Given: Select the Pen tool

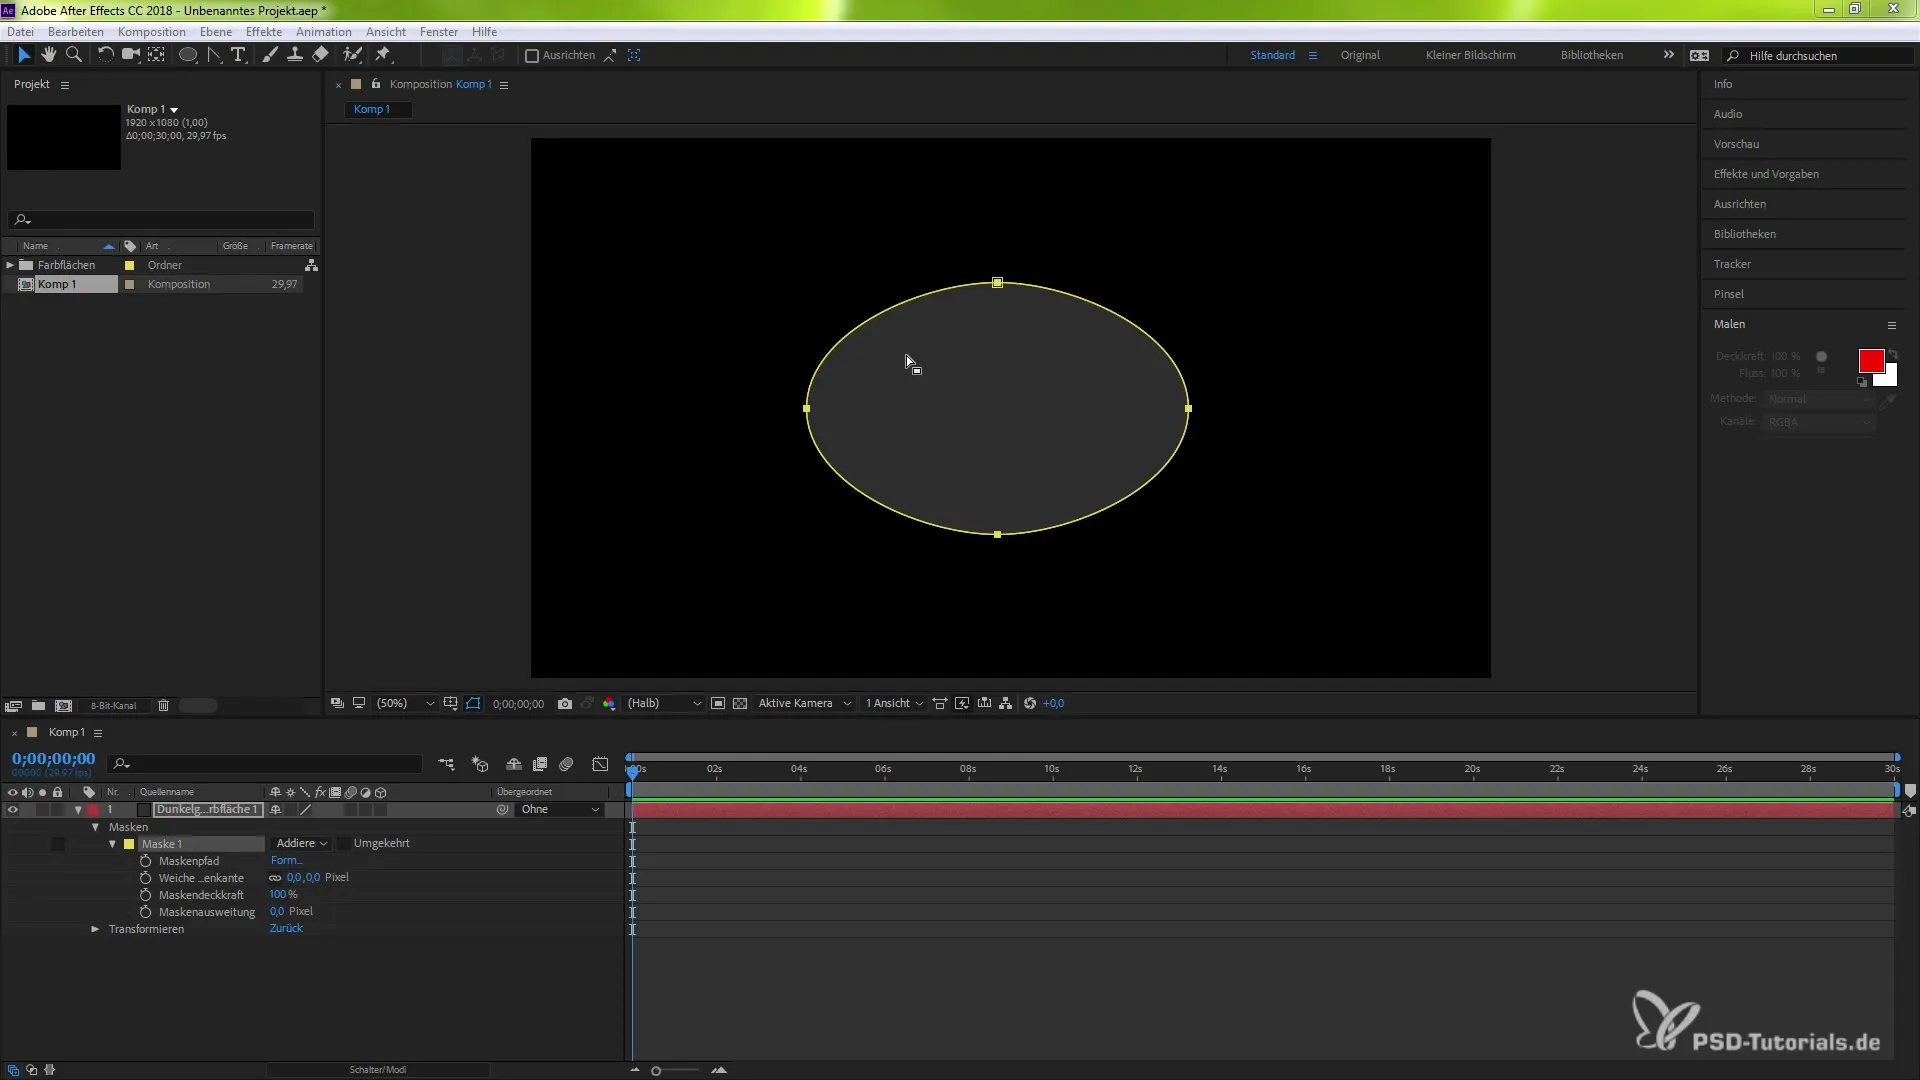Looking at the screenshot, I should point(214,55).
